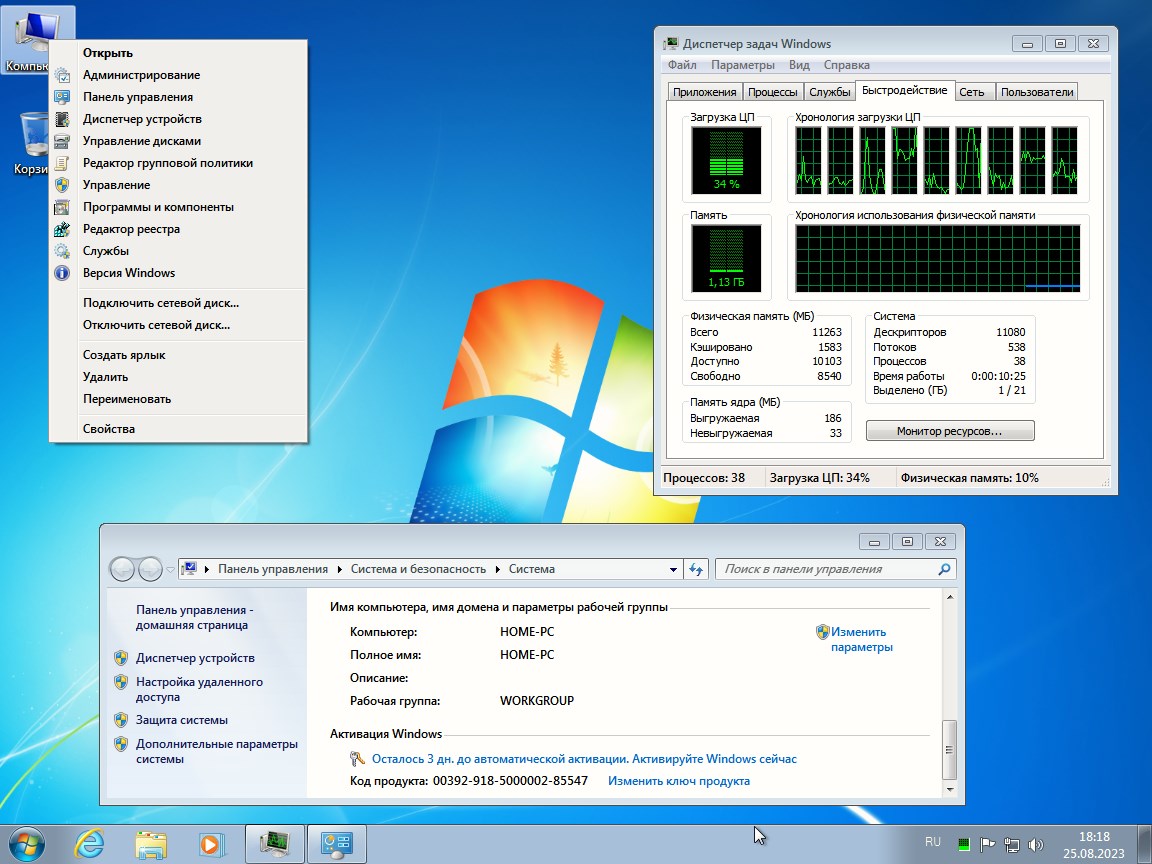The width and height of the screenshot is (1152, 864).
Task: Choose Открыть in the context menu
Action: coord(179,53)
